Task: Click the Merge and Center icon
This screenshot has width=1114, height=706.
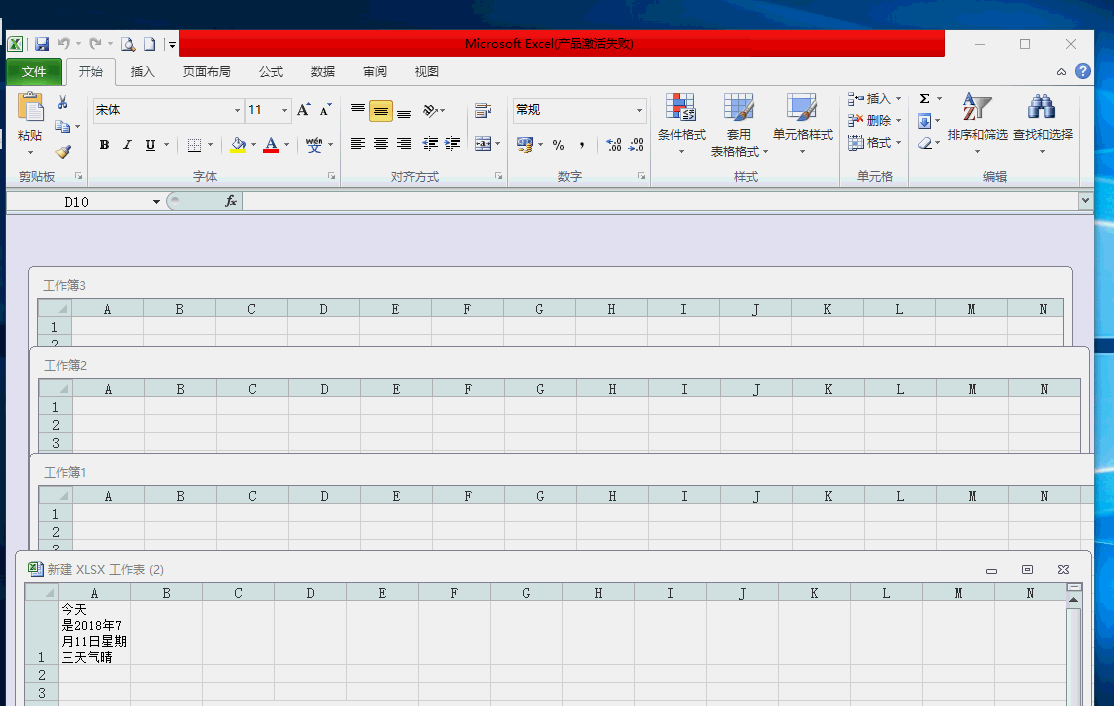Action: (483, 143)
